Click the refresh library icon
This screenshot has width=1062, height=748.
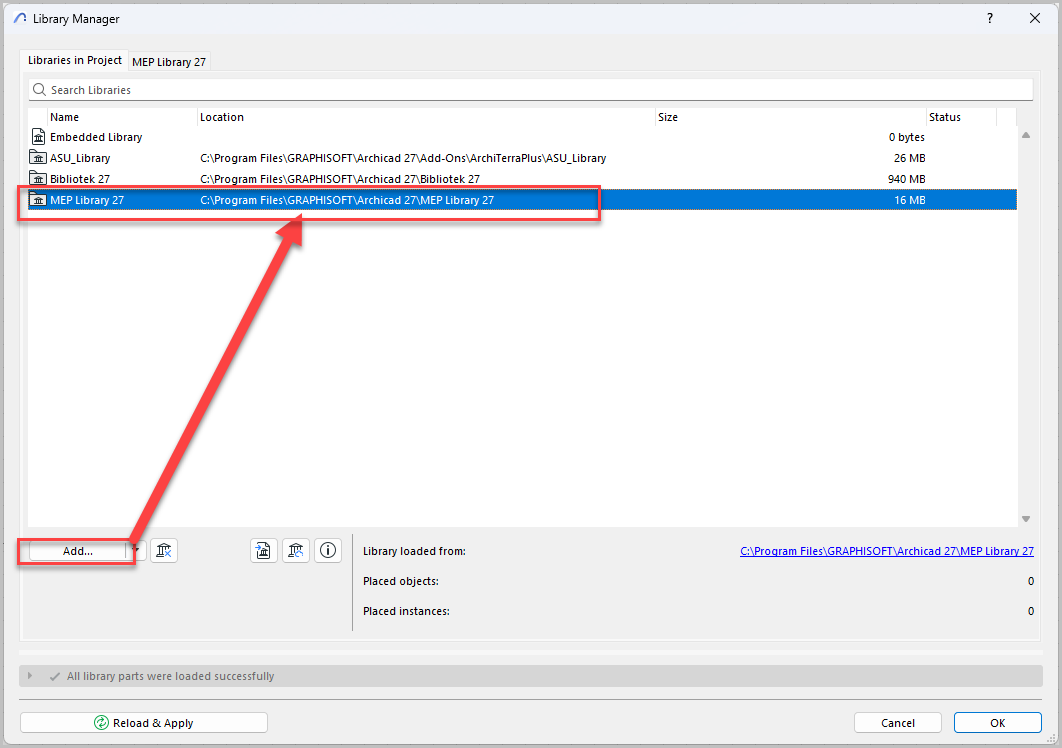click(296, 550)
